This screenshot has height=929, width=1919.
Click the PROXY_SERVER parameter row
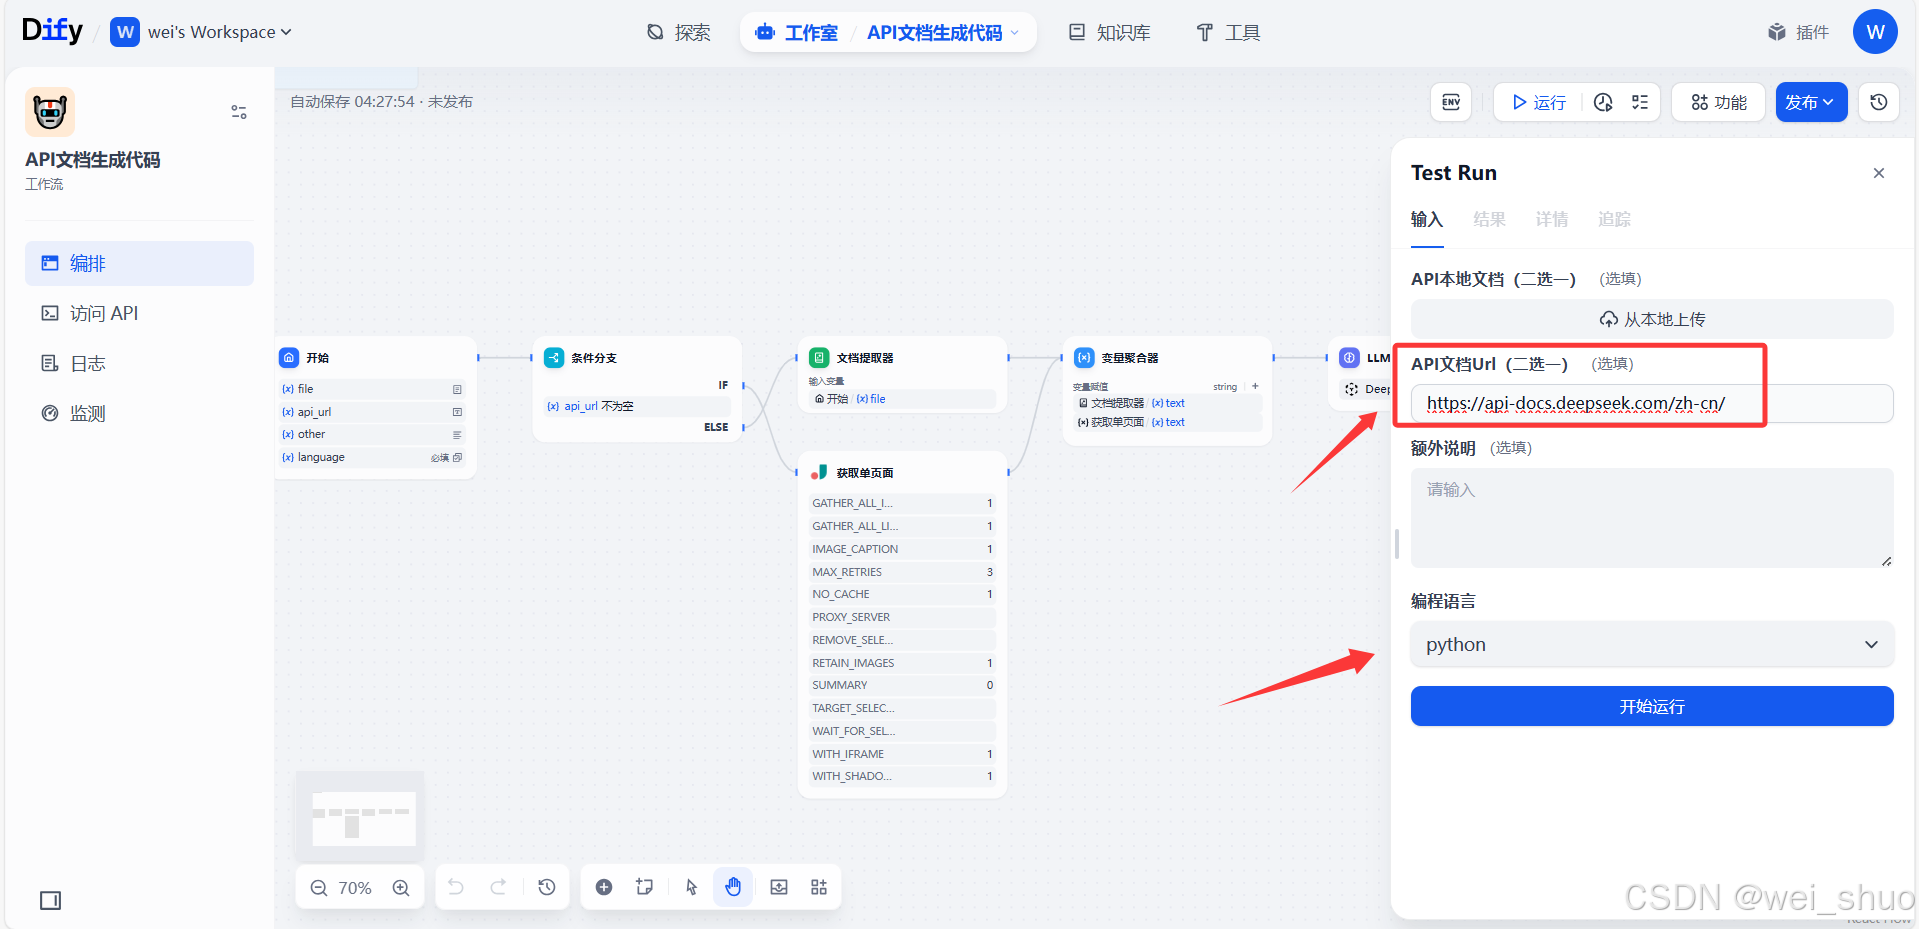[x=902, y=617]
